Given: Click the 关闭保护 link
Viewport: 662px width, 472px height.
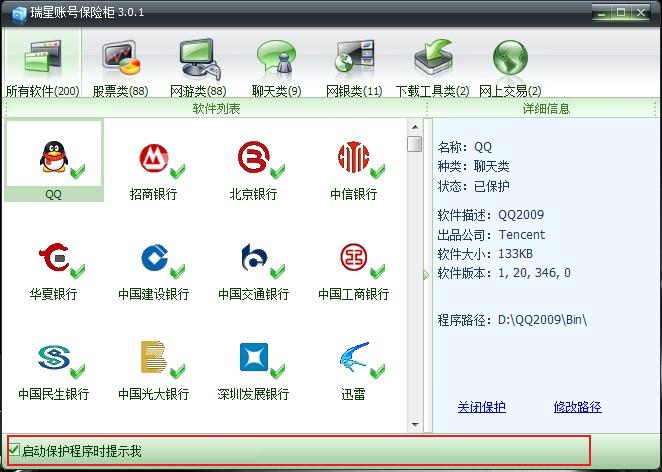Looking at the screenshot, I should (481, 407).
